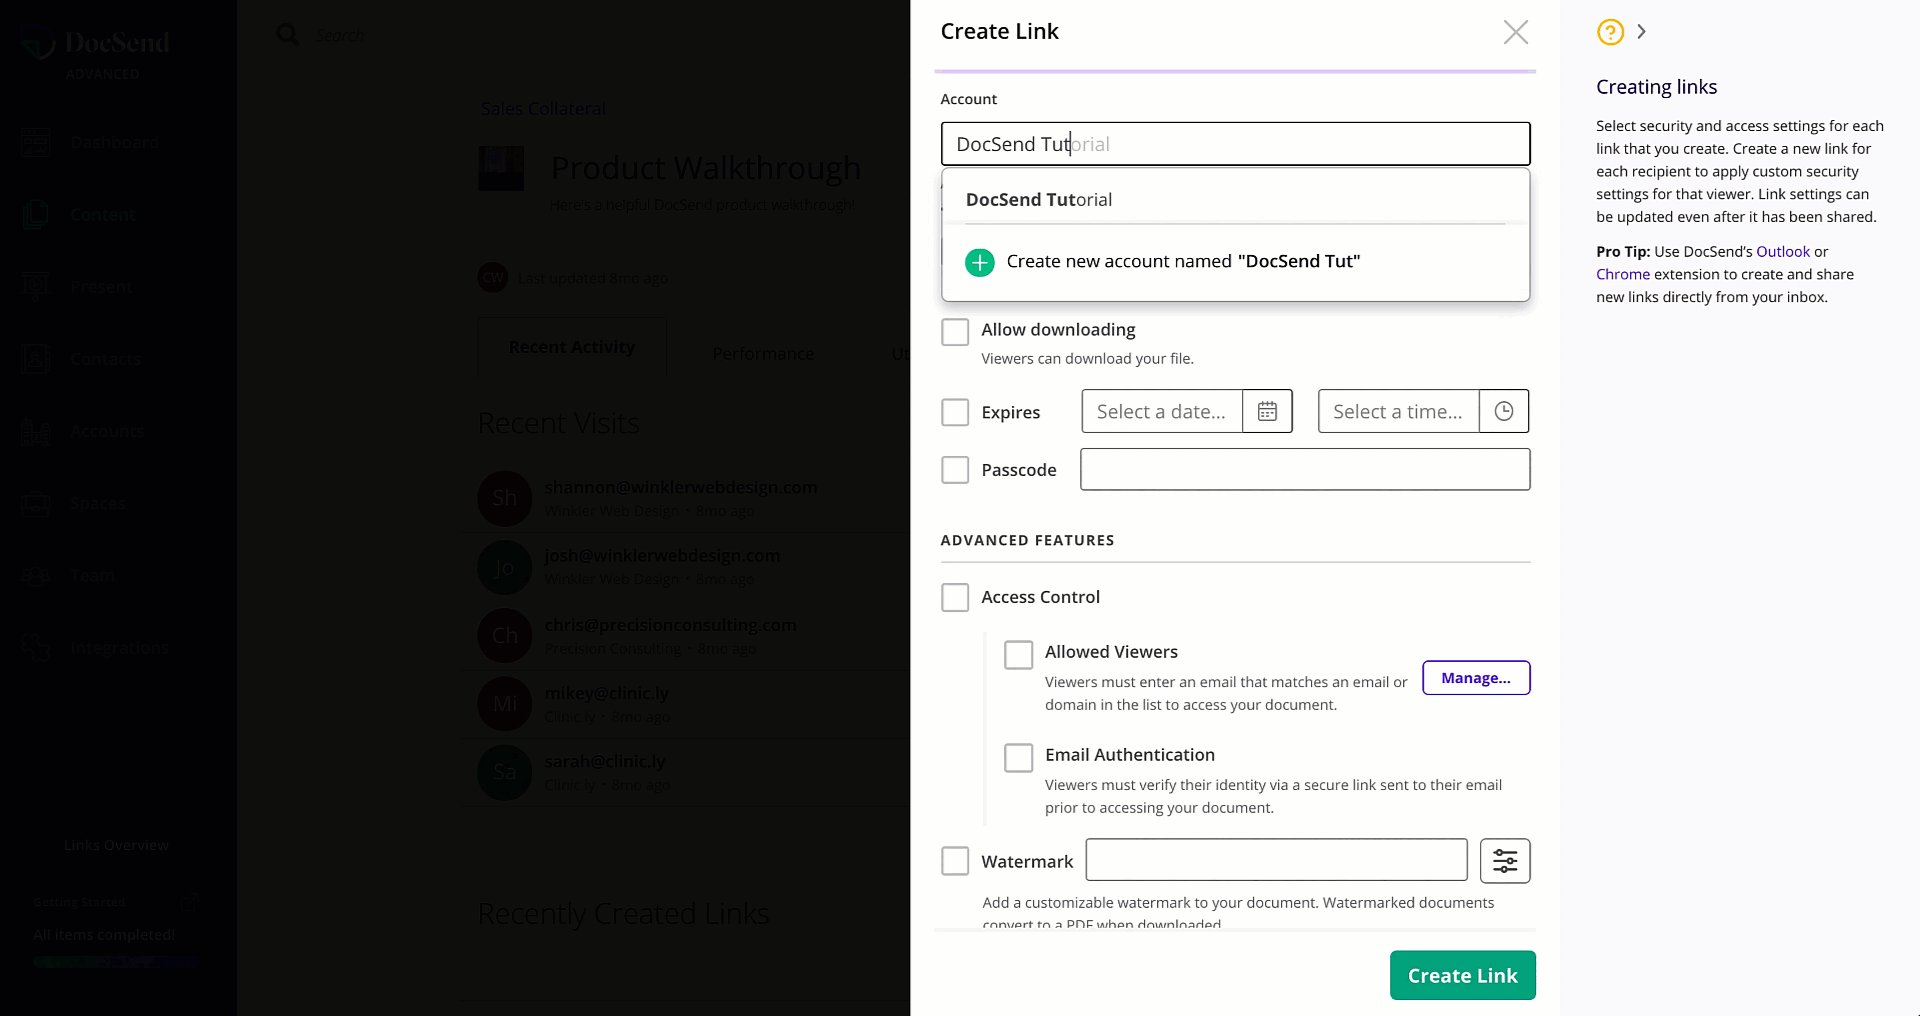Click the yellow help question mark icon
This screenshot has height=1016, width=1920.
[x=1610, y=32]
